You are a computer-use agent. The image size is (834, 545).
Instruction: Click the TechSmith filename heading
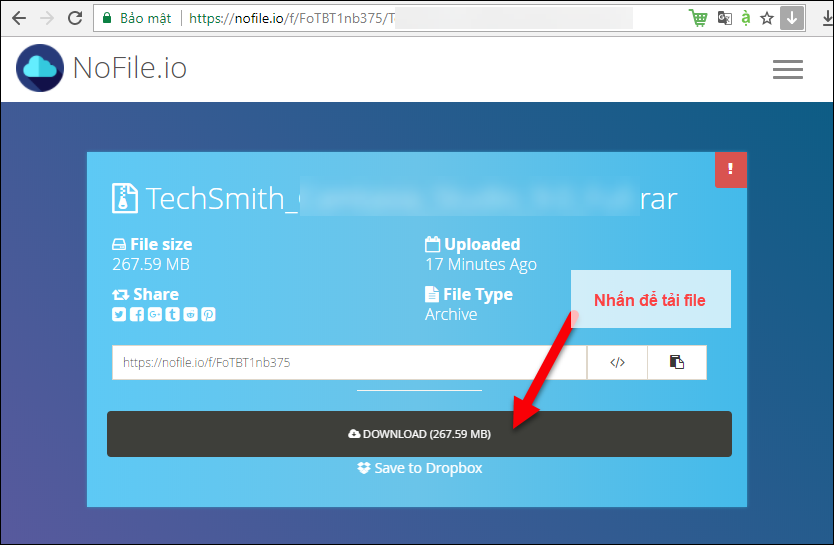(x=411, y=198)
